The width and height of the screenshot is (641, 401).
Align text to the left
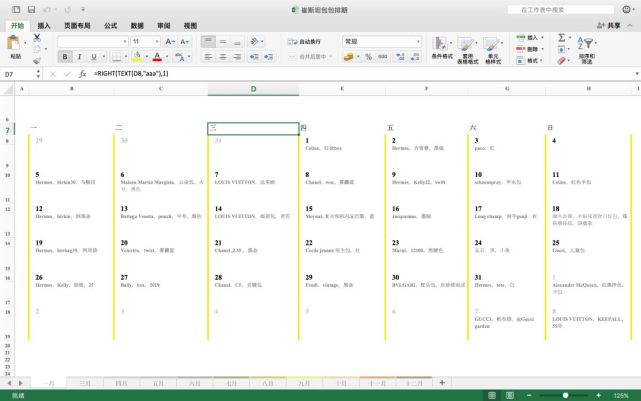[x=208, y=57]
